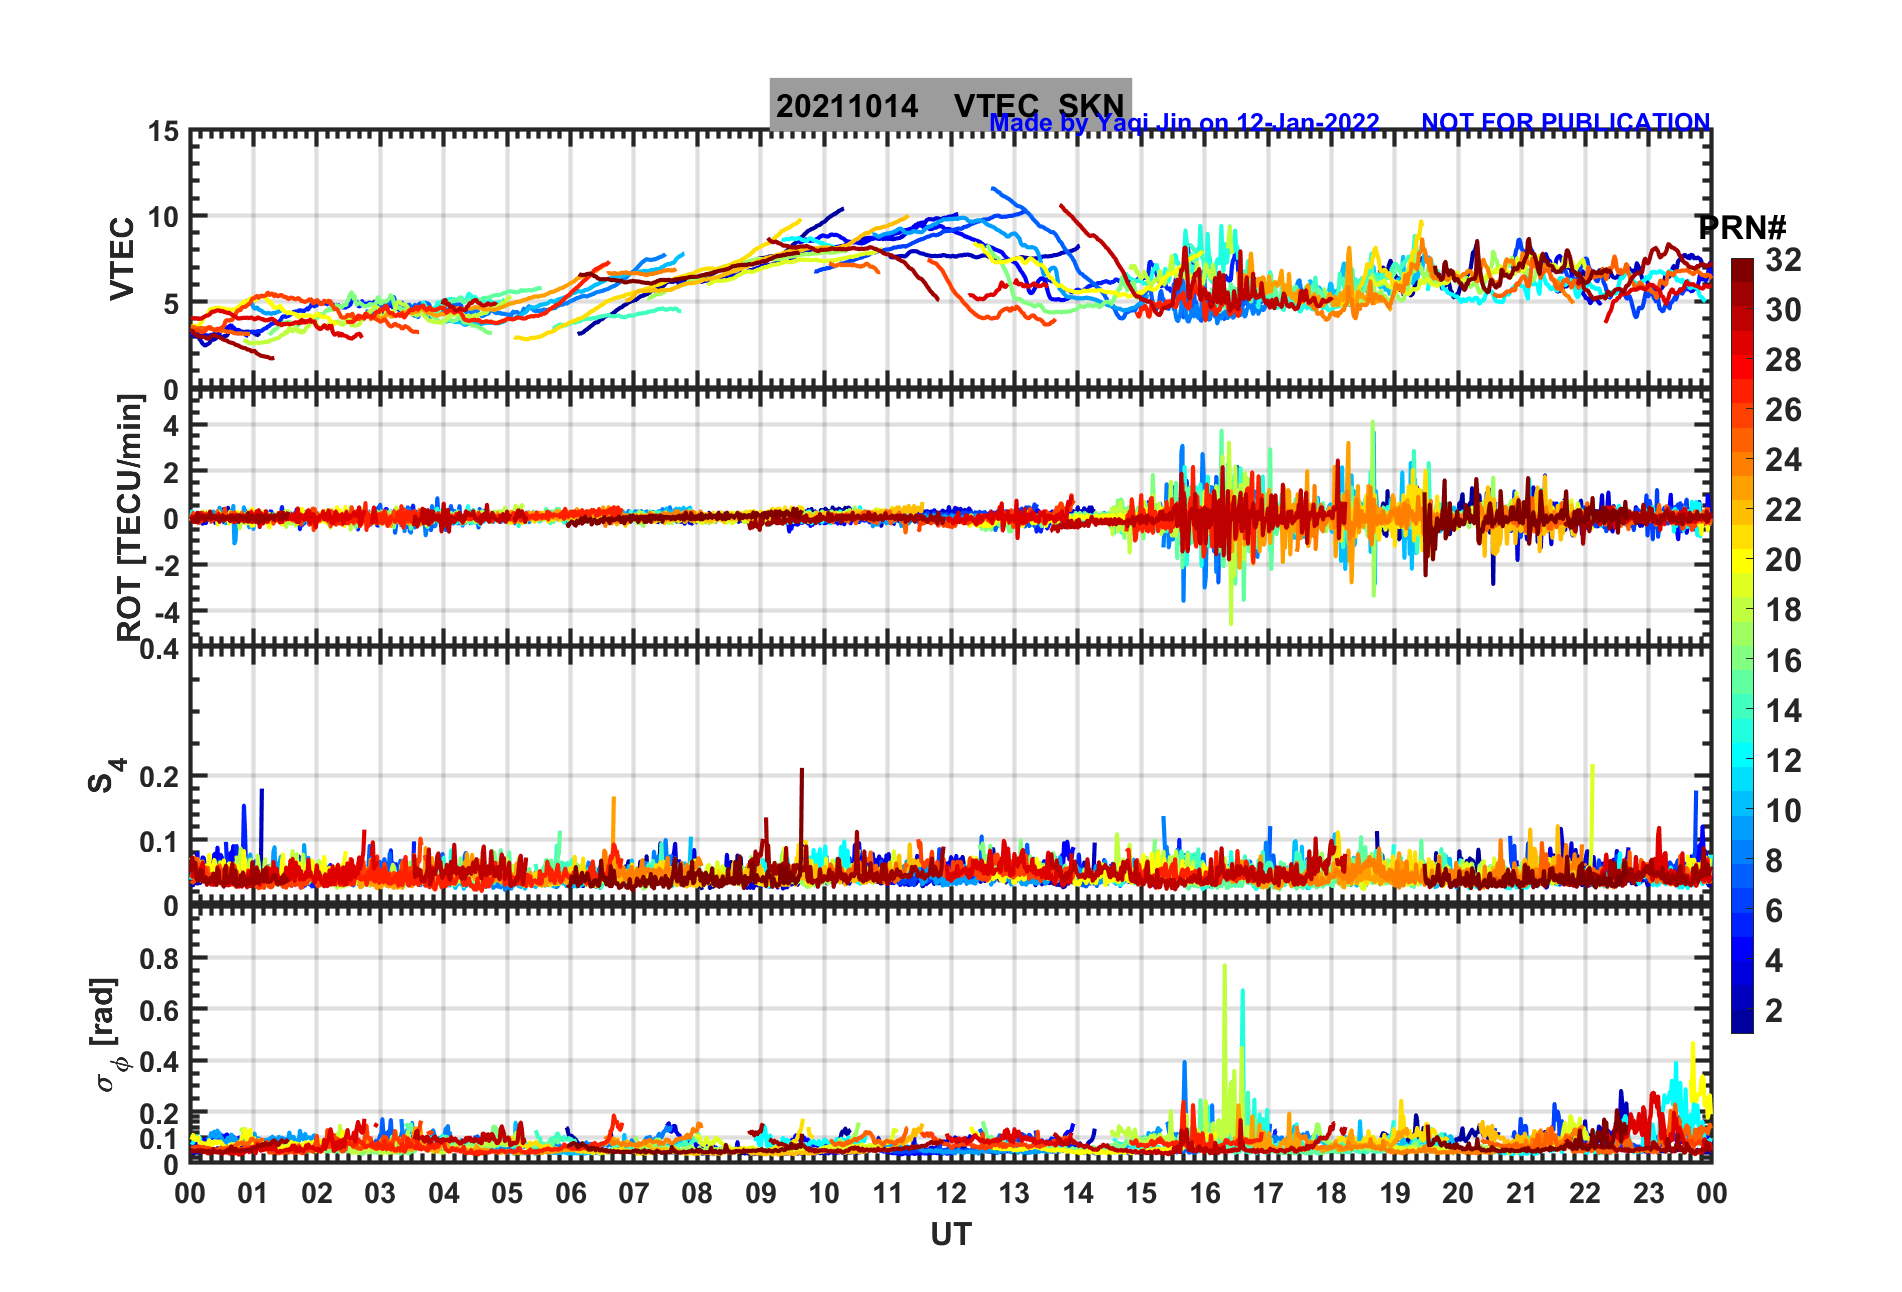Image resolution: width=1902 pixels, height=1292 pixels.
Task: Select colorbar tick label "24"
Action: pos(1783,460)
